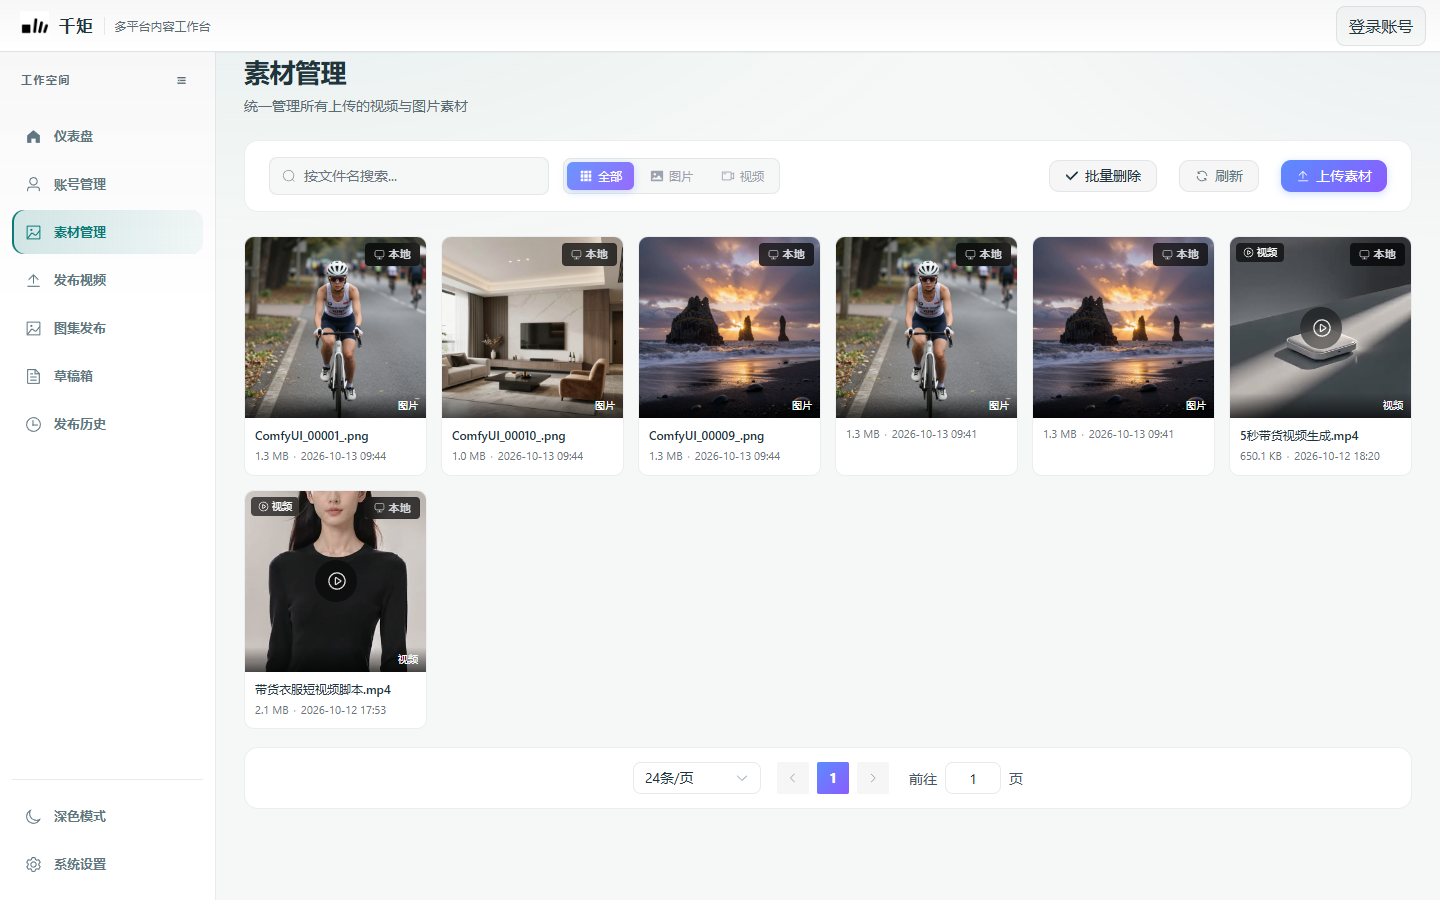Click the 千矩 logo icon
Viewport: 1440px width, 900px height.
(34, 25)
